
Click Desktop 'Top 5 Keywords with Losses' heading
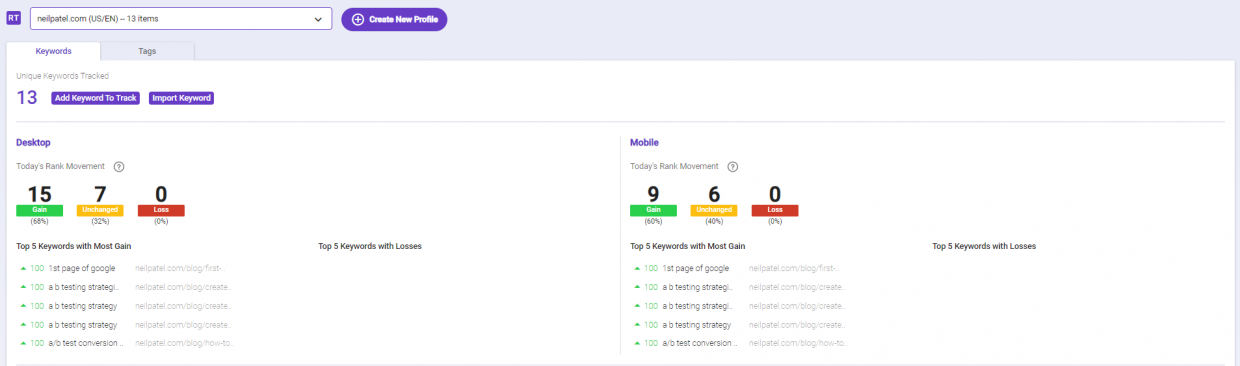370,245
